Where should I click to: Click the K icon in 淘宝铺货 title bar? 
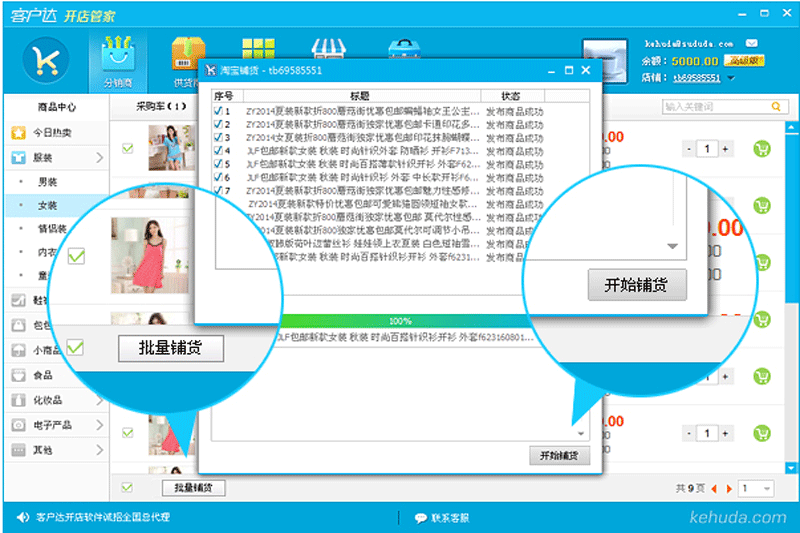tap(210, 70)
